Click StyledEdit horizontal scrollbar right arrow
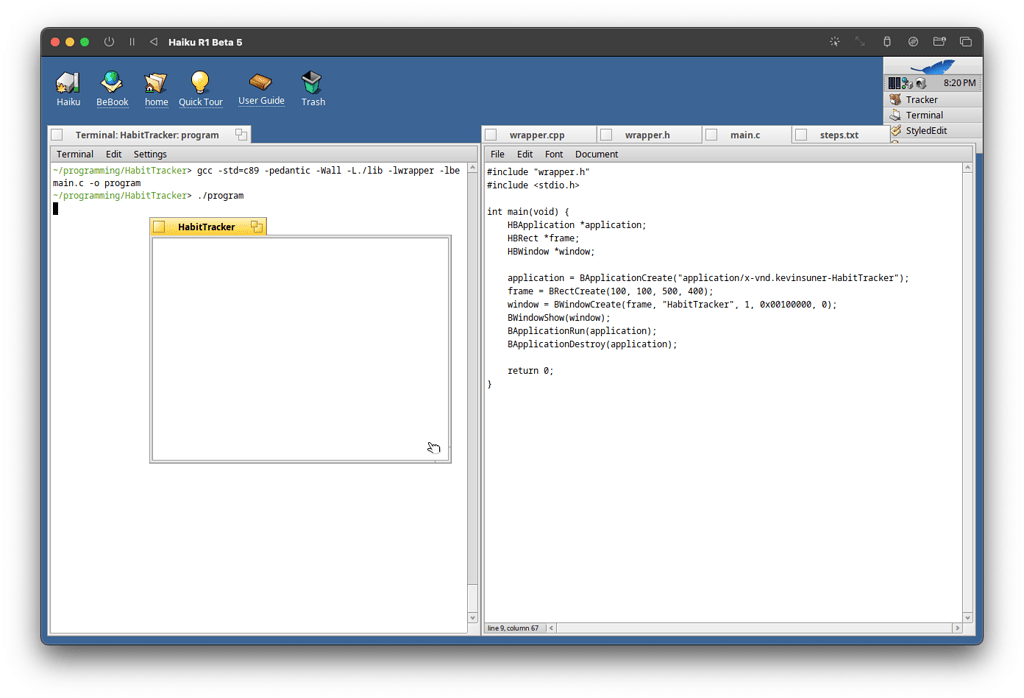 [957, 628]
